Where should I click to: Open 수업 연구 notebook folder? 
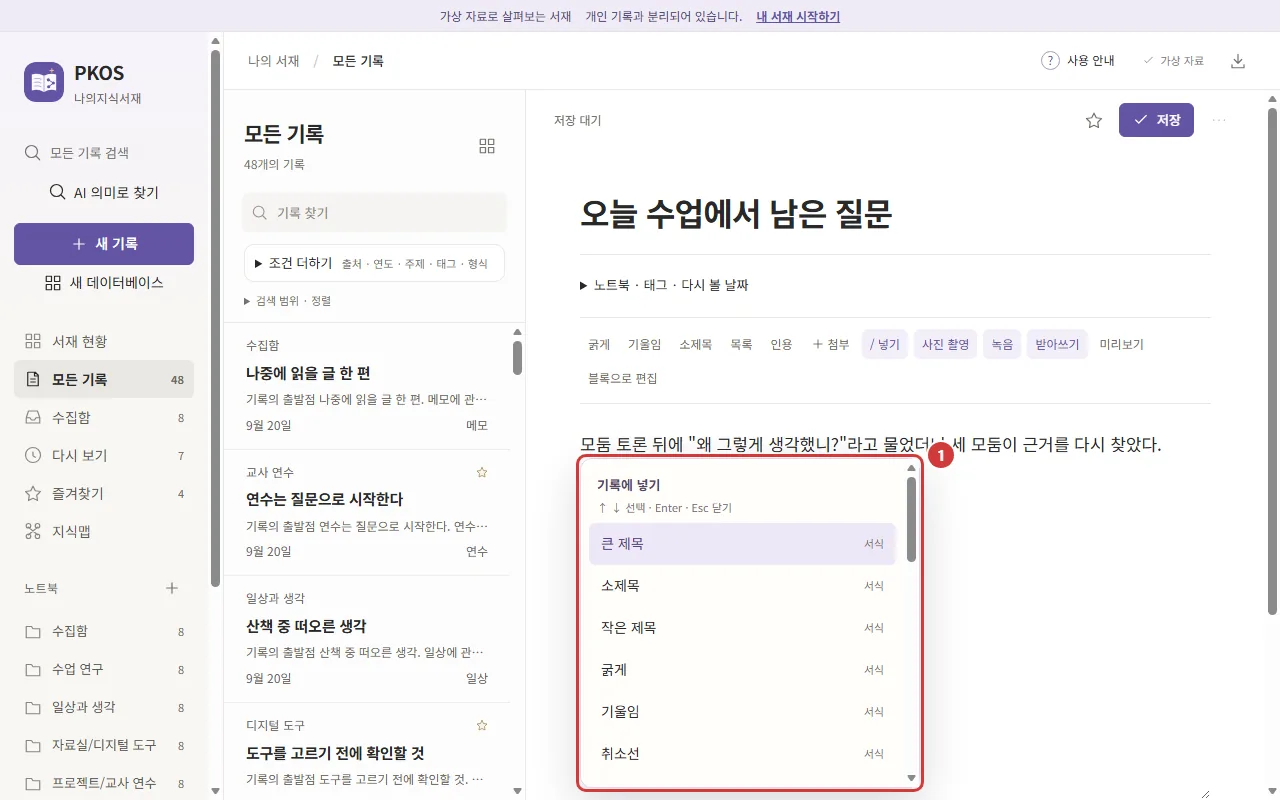pos(104,669)
